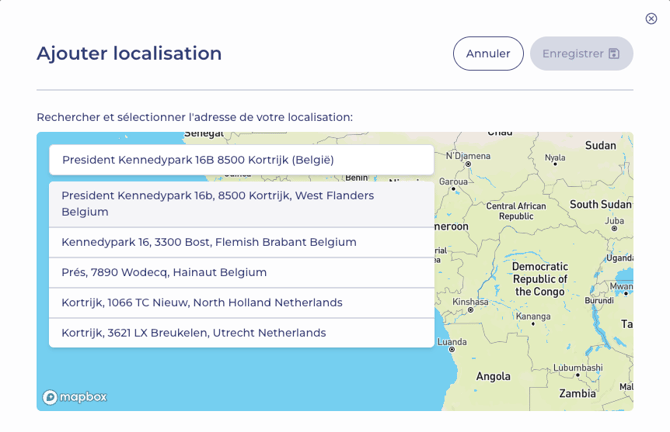Select the President Kennedypark 16b Kortrijk suggestion
This screenshot has width=670, height=432.
point(241,204)
